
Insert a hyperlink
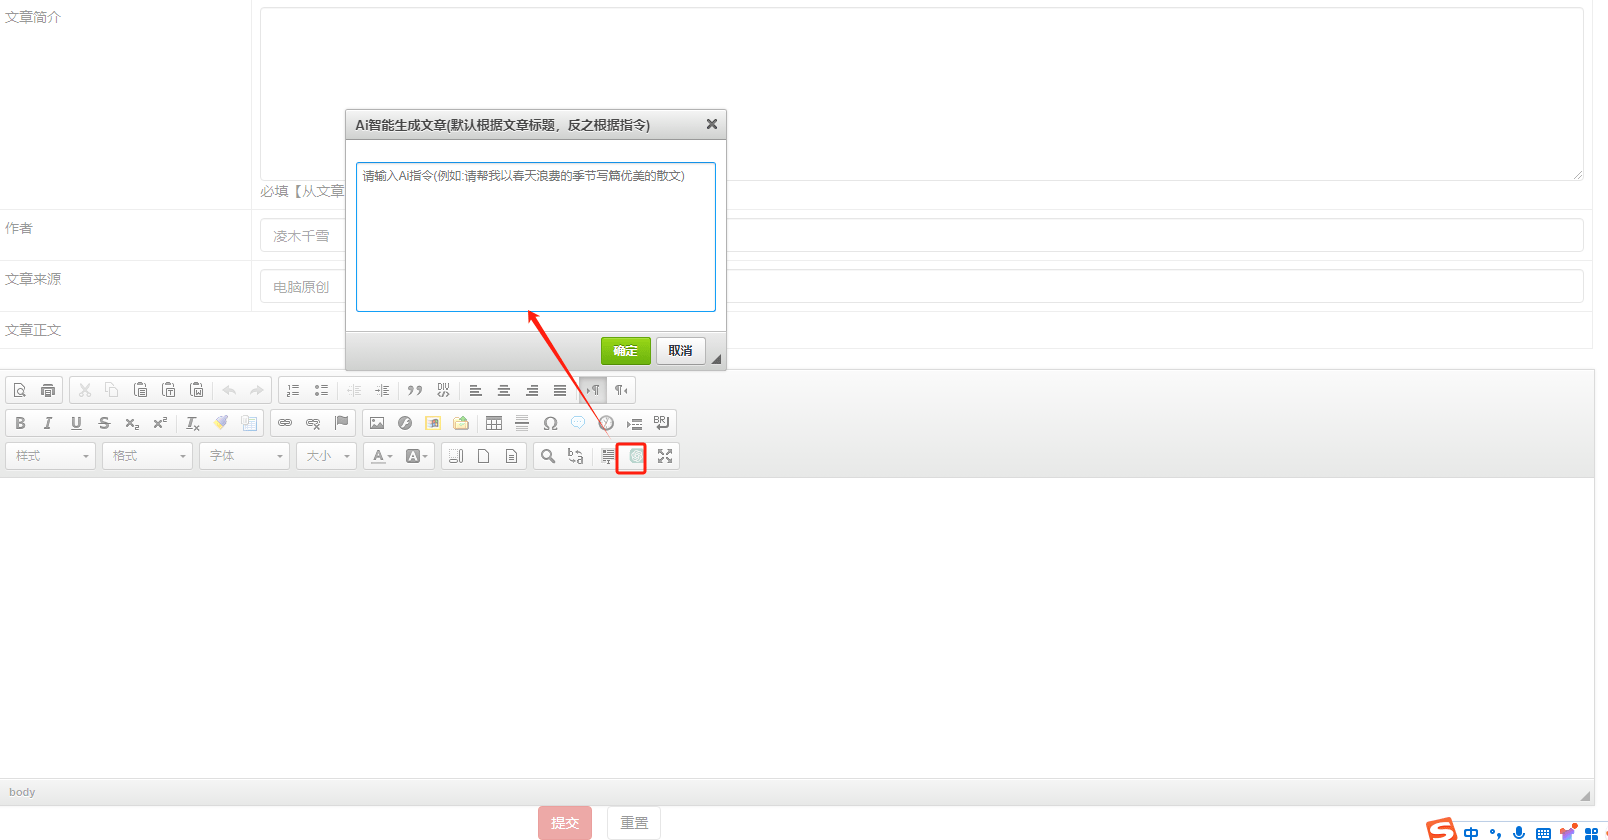(285, 423)
